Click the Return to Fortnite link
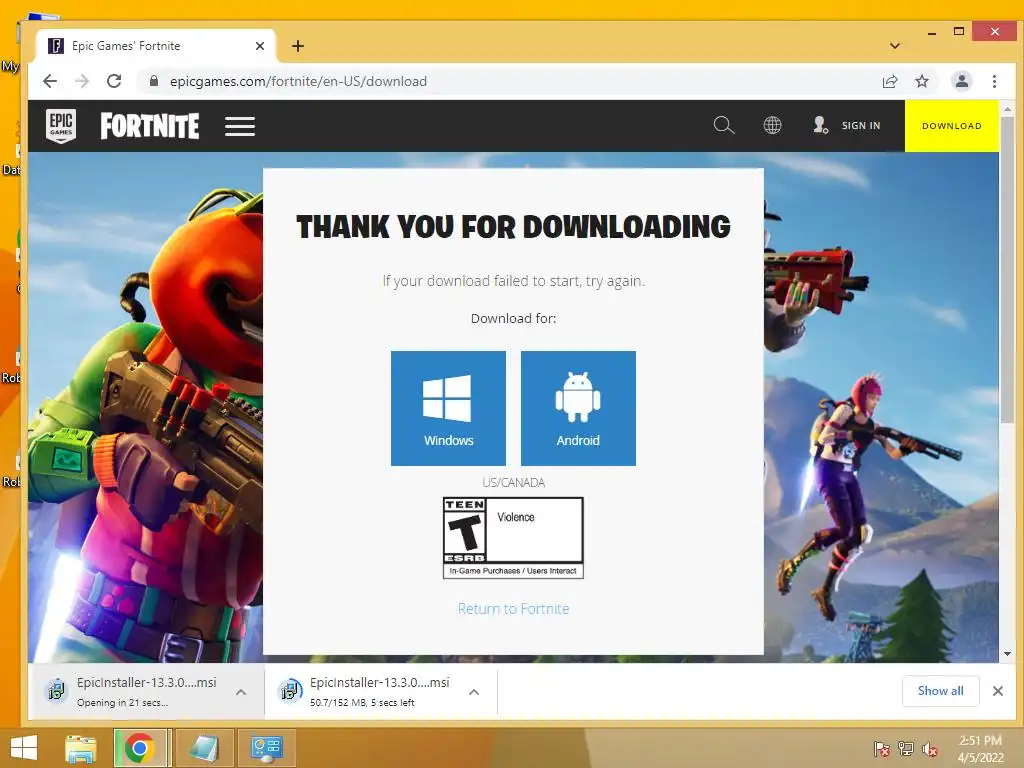 click(x=513, y=609)
